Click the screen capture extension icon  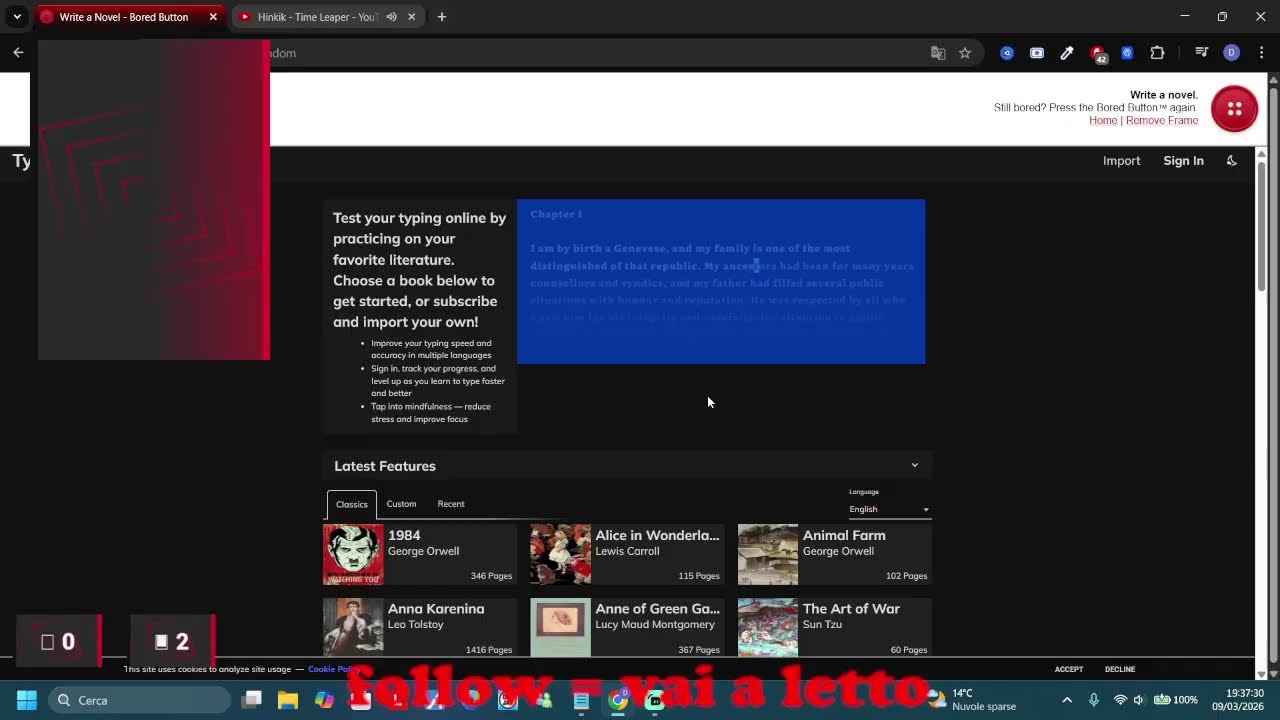(1037, 53)
